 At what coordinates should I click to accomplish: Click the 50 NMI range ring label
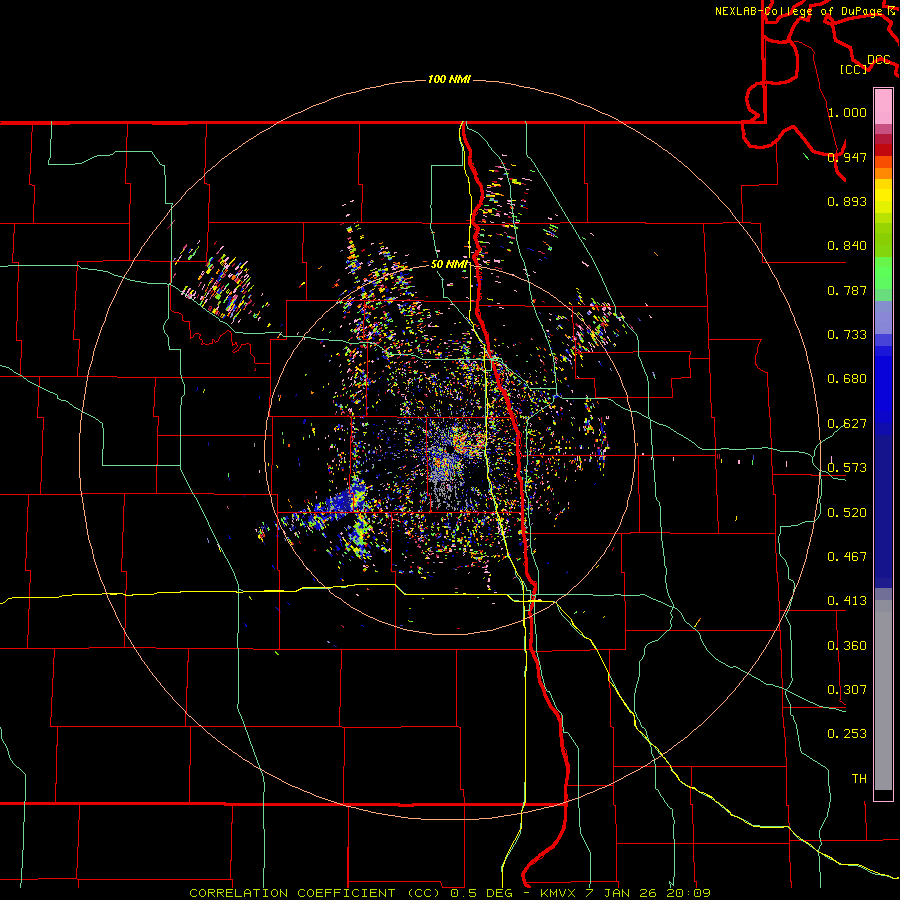tap(449, 264)
